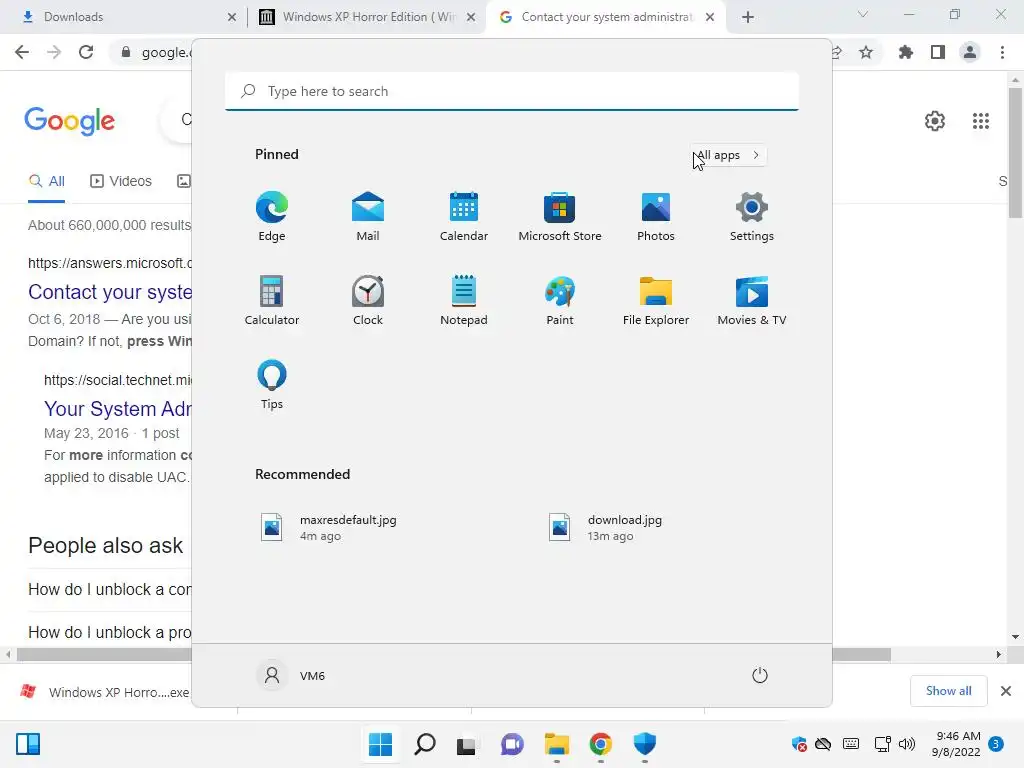Image resolution: width=1024 pixels, height=768 pixels.
Task: Open the VM6 user account menu
Action: [291, 675]
